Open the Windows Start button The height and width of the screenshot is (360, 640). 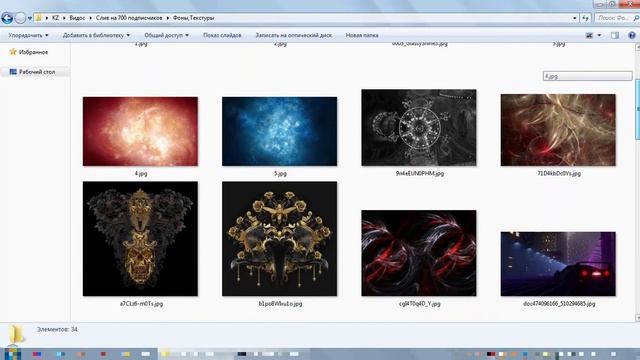13,353
